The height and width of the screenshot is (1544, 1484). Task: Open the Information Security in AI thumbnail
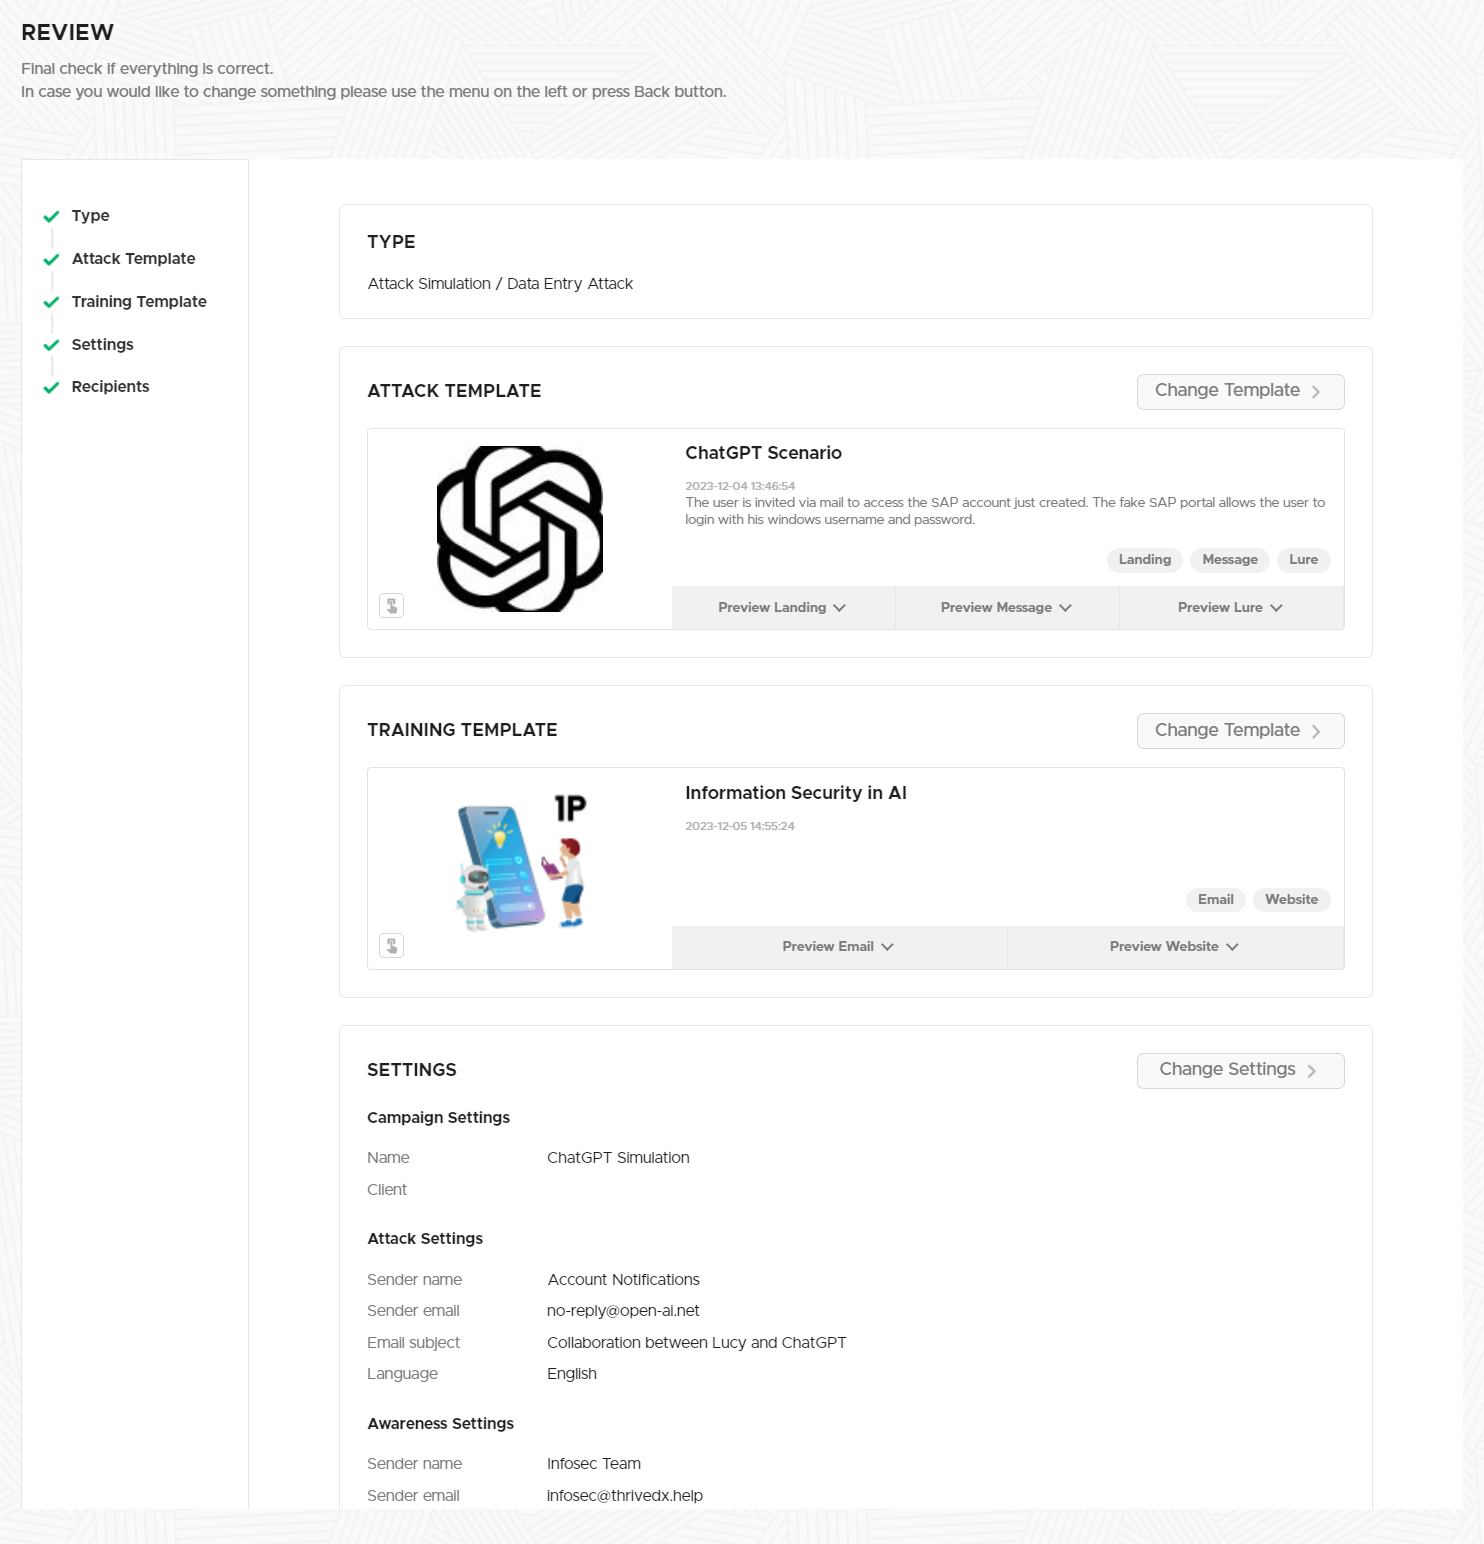[x=520, y=862]
